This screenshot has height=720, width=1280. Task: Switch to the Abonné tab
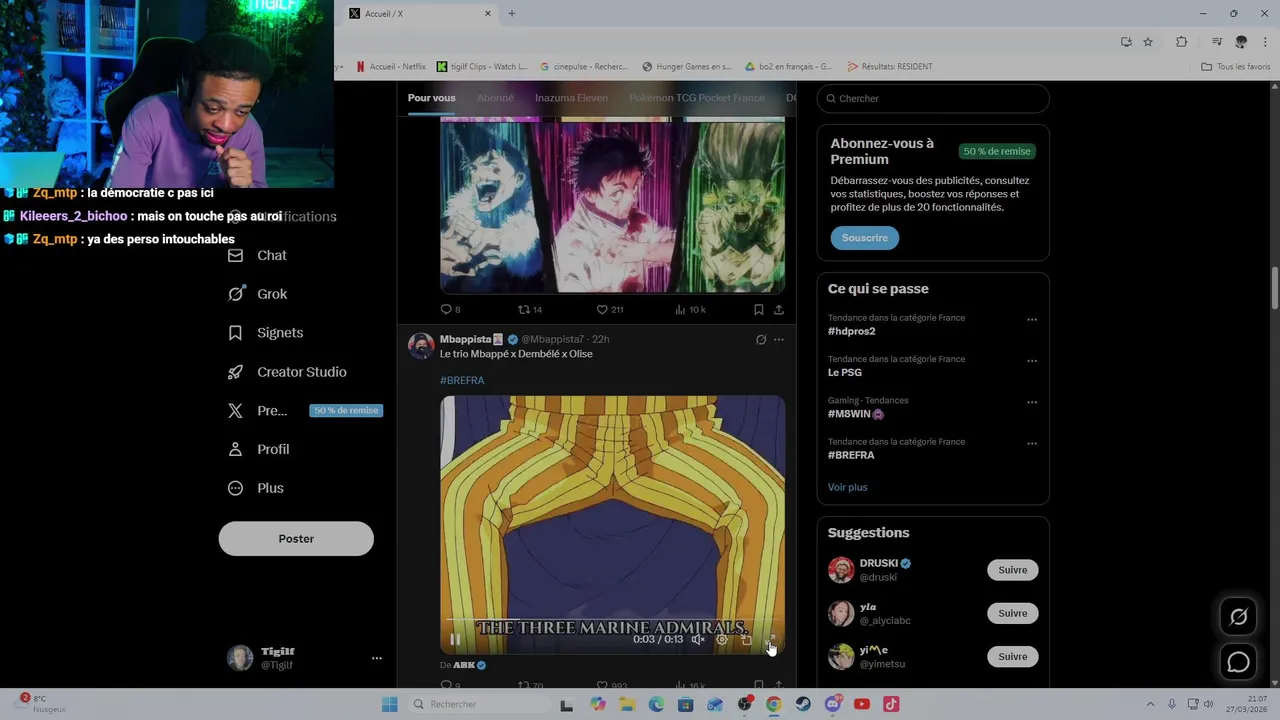(x=495, y=98)
